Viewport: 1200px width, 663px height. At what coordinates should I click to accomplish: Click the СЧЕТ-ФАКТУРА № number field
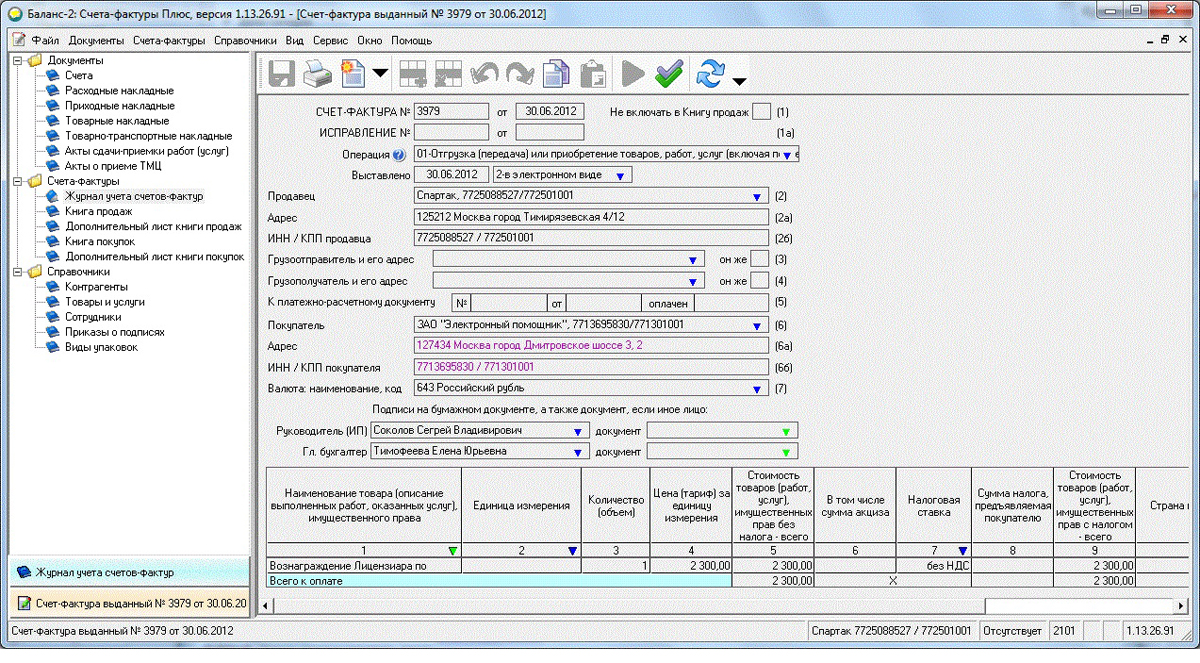451,112
